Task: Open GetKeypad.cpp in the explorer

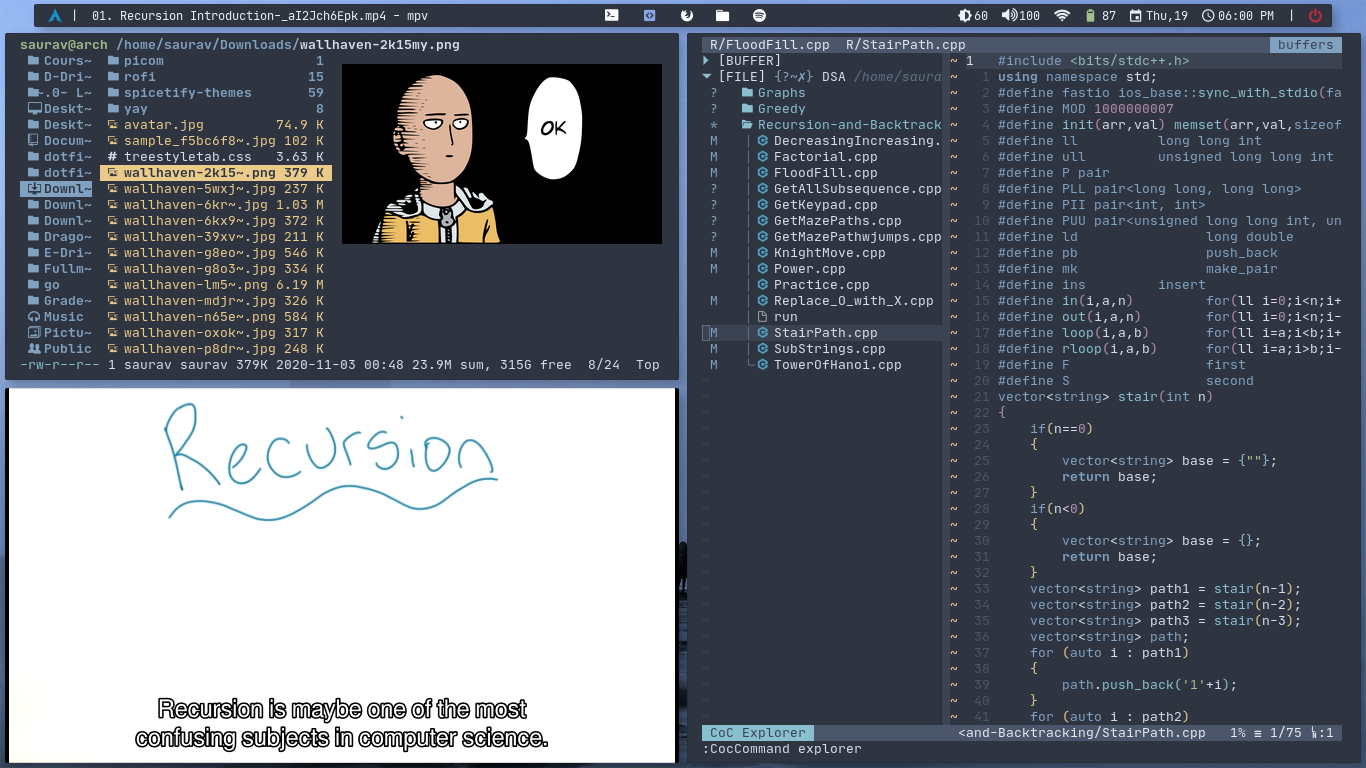Action: click(x=825, y=205)
